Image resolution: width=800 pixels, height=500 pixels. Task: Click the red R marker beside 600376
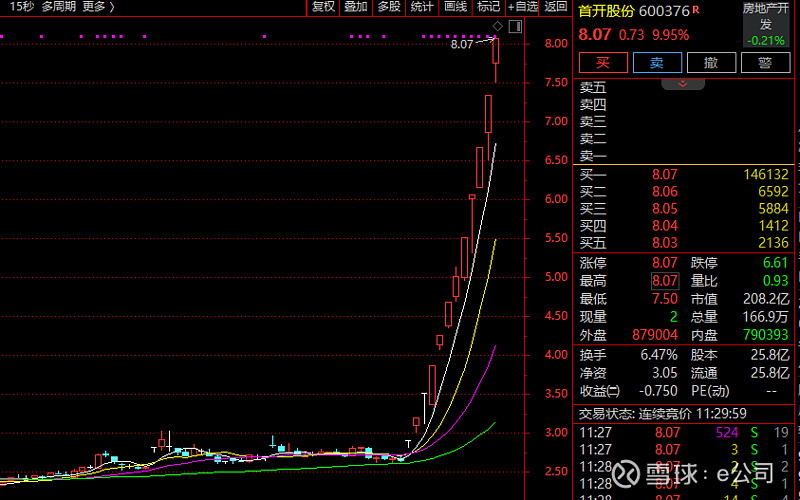click(x=696, y=10)
